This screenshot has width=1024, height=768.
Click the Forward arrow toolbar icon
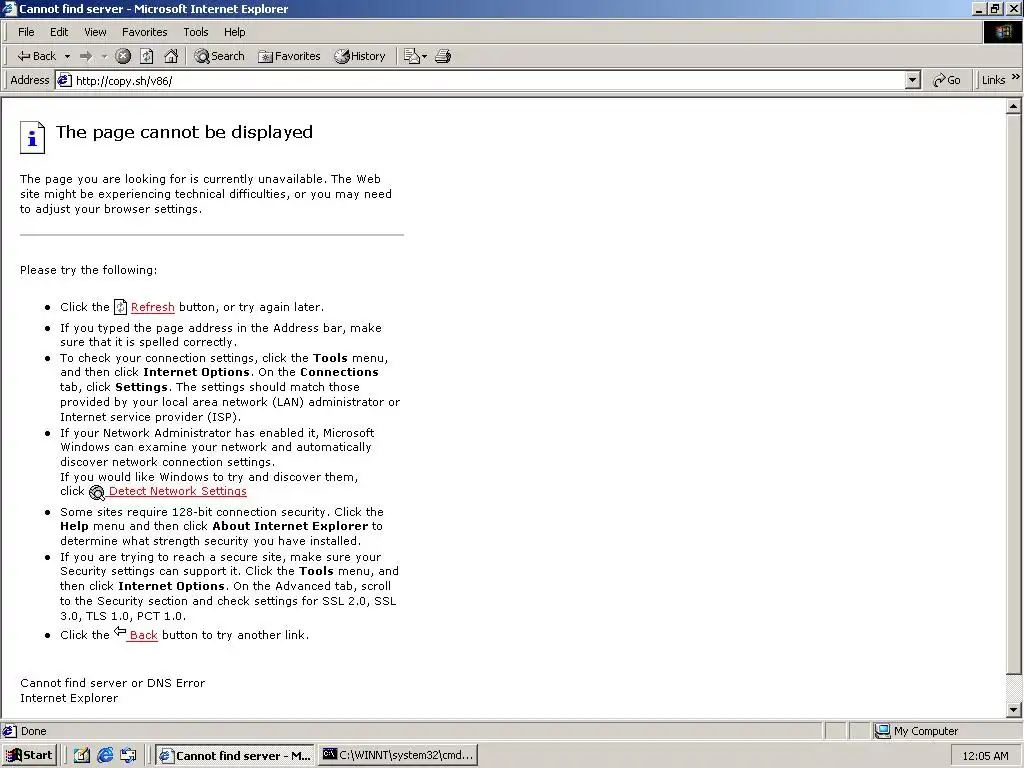[x=86, y=56]
